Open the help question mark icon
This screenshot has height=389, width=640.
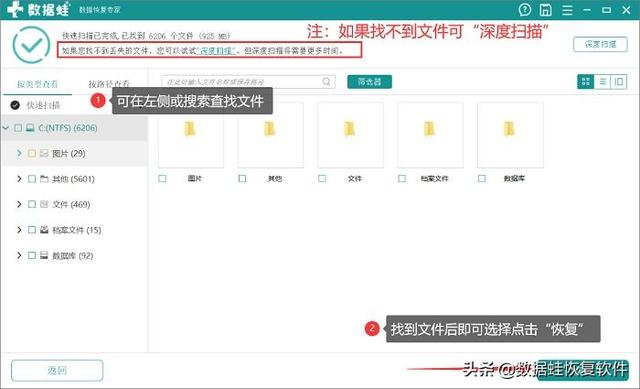[x=524, y=9]
